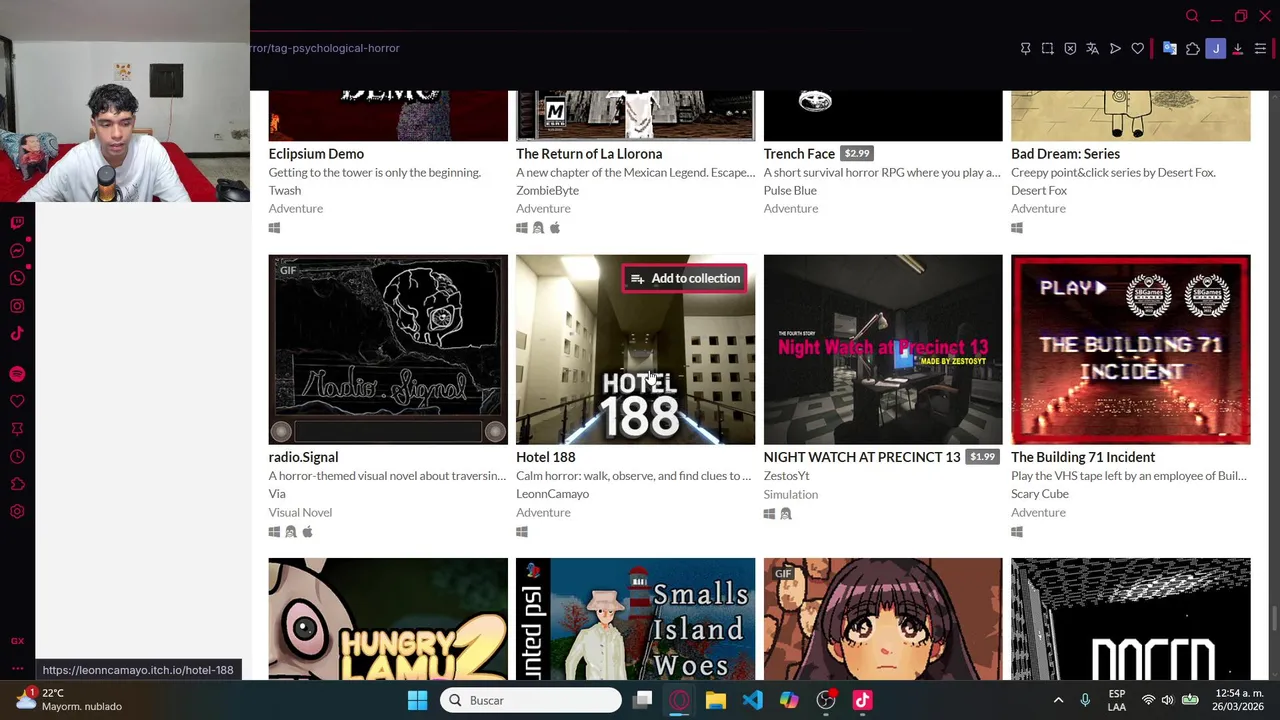Bookmark this page with the heart icon
The image size is (1280, 720).
click(1137, 48)
